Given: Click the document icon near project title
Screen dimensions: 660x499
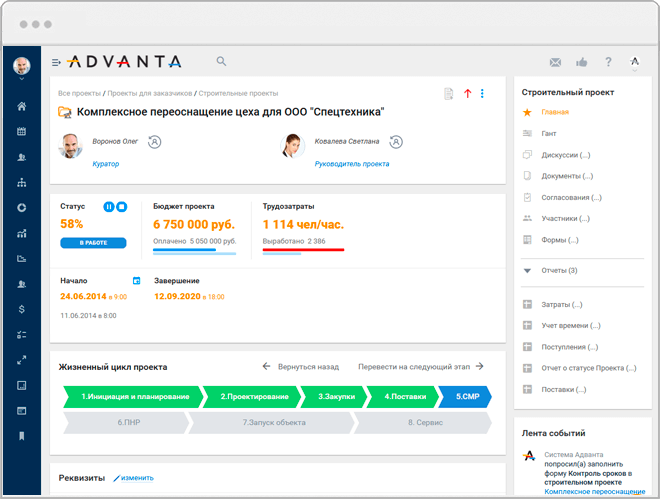Looking at the screenshot, I should 449,93.
